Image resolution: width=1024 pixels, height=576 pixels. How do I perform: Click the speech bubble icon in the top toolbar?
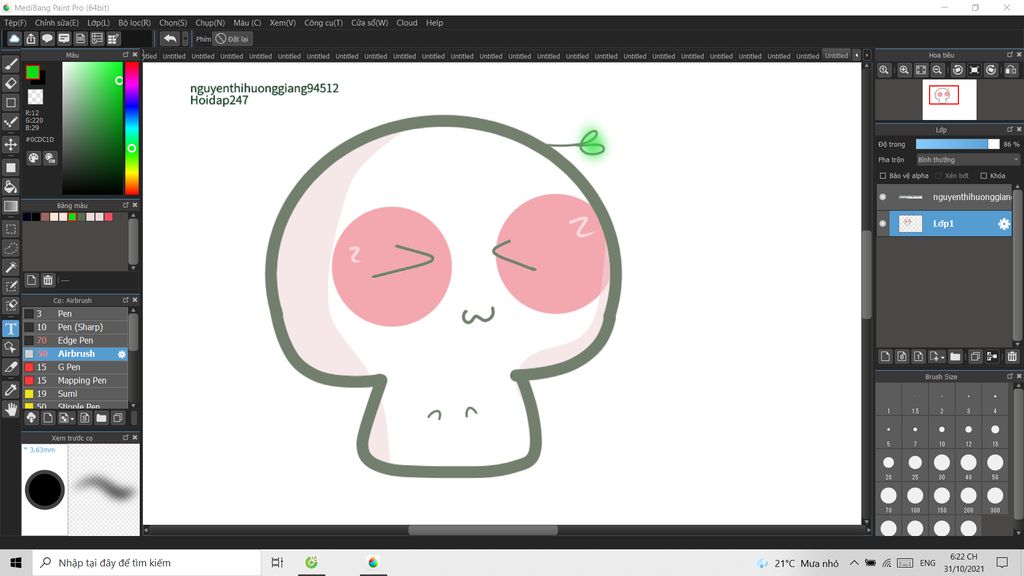pyautogui.click(x=47, y=39)
